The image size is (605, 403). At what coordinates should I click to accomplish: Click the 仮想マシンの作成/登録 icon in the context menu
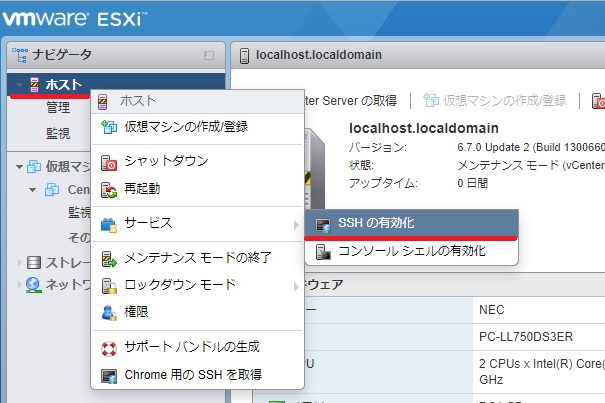[109, 127]
